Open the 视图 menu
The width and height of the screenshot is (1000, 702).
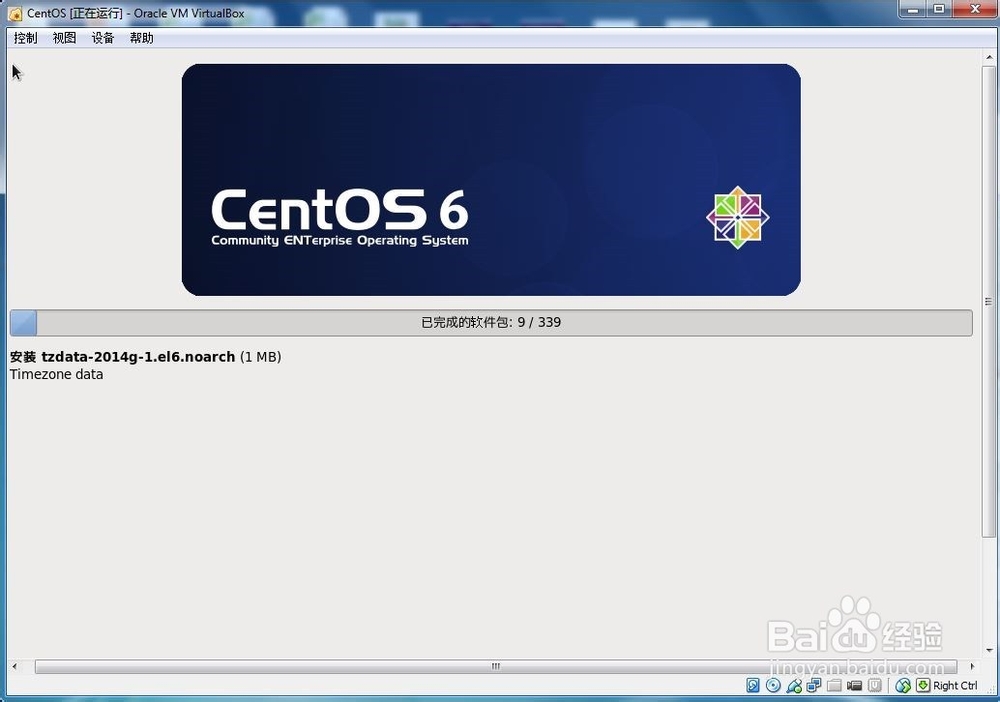click(x=64, y=38)
